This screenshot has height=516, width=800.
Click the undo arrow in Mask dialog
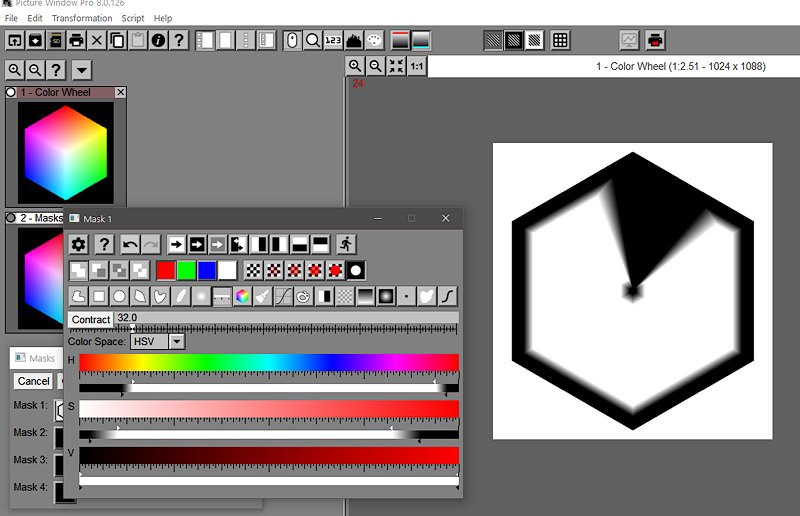(x=130, y=244)
